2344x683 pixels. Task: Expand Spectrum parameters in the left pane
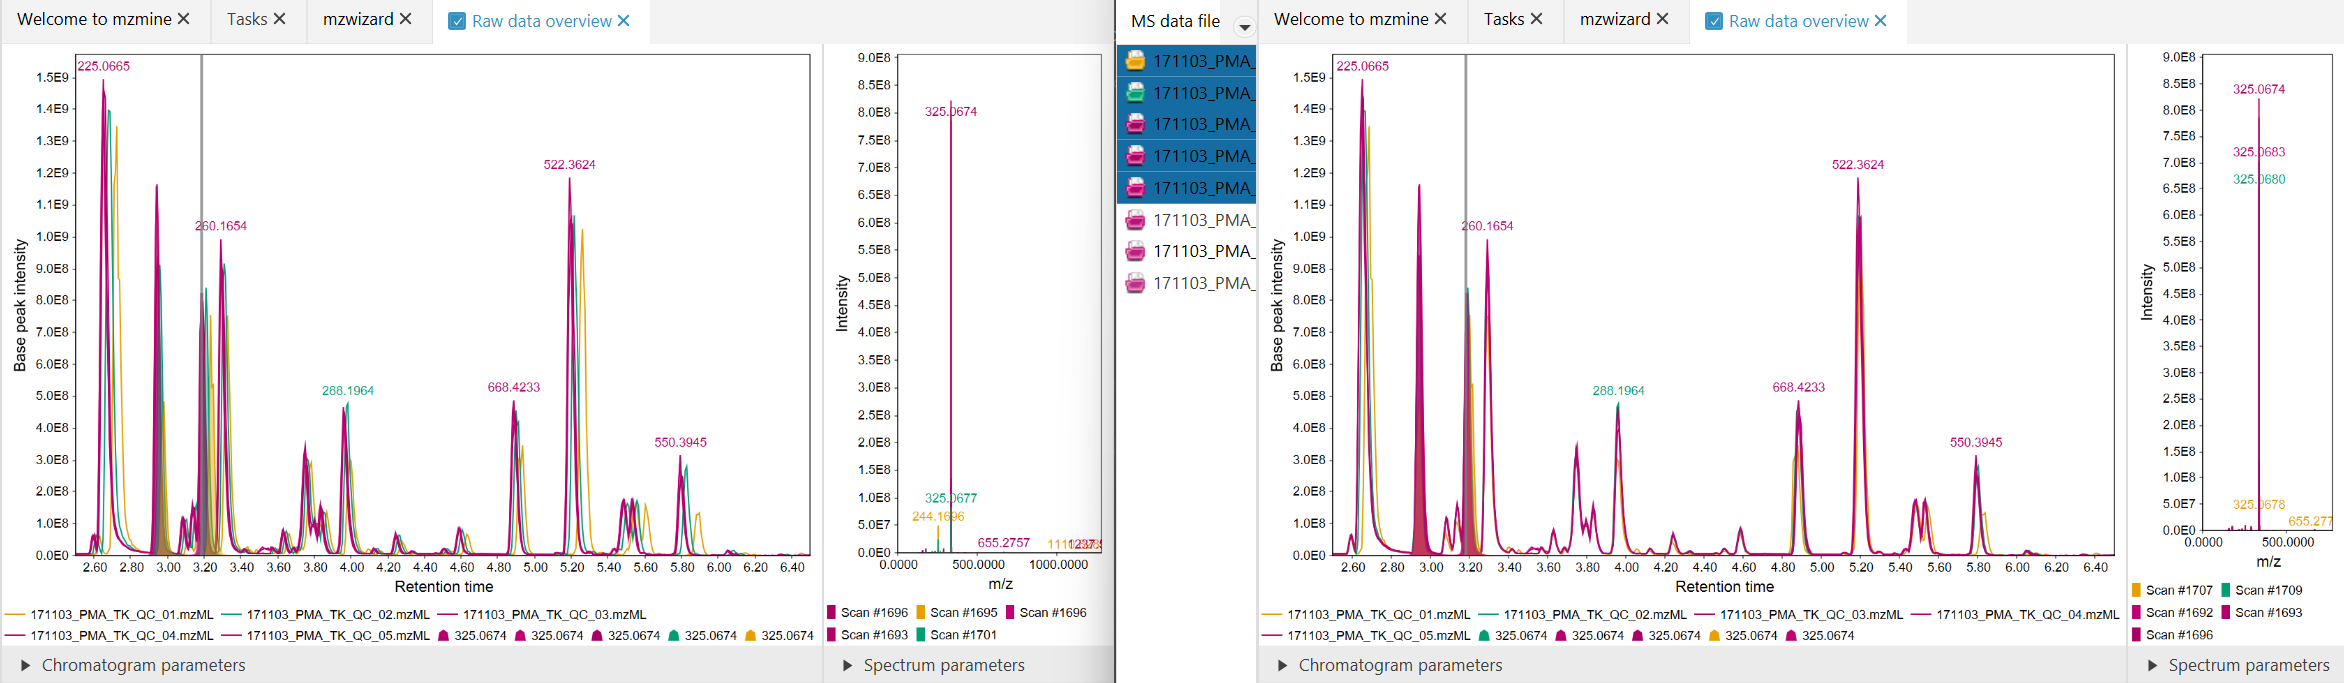[x=848, y=665]
